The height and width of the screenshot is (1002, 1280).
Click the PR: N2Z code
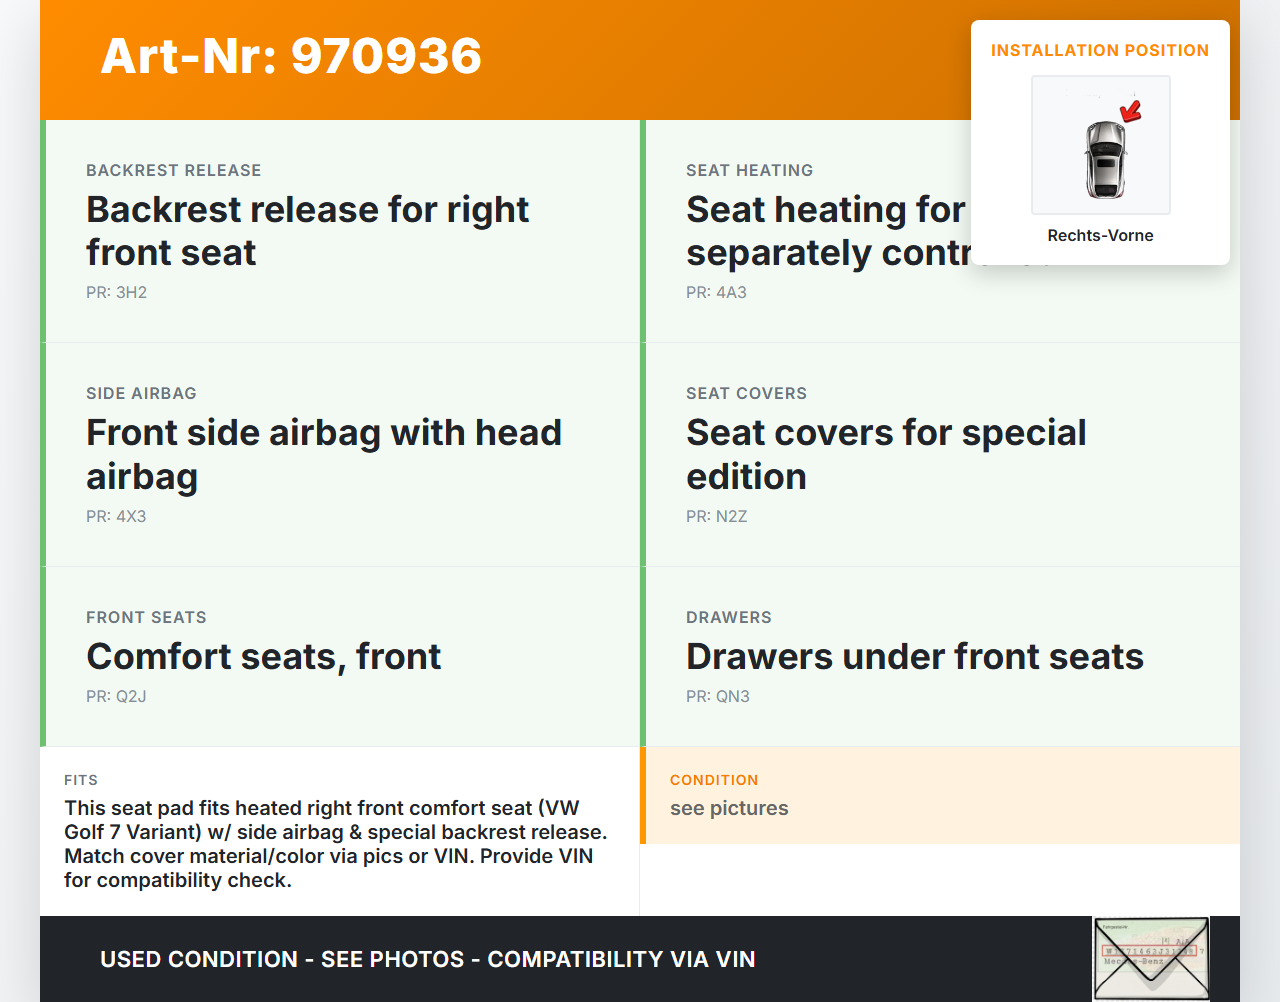pyautogui.click(x=716, y=516)
